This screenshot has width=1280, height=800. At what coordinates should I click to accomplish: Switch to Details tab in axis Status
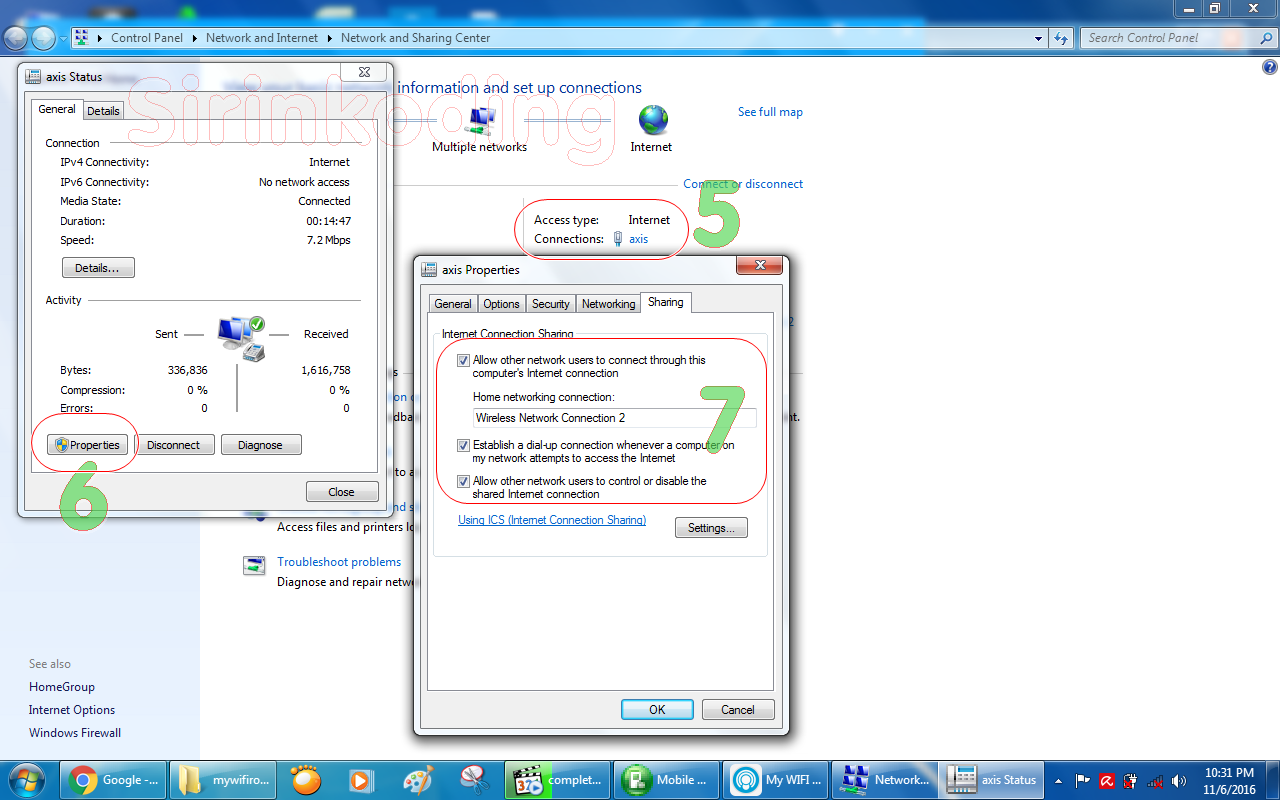click(103, 111)
